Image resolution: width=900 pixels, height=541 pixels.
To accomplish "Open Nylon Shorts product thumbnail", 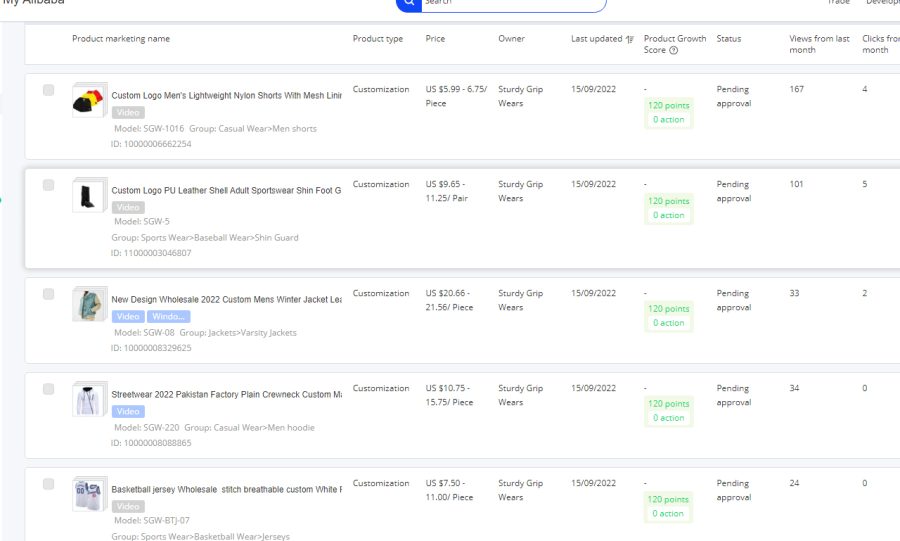I will click(89, 100).
